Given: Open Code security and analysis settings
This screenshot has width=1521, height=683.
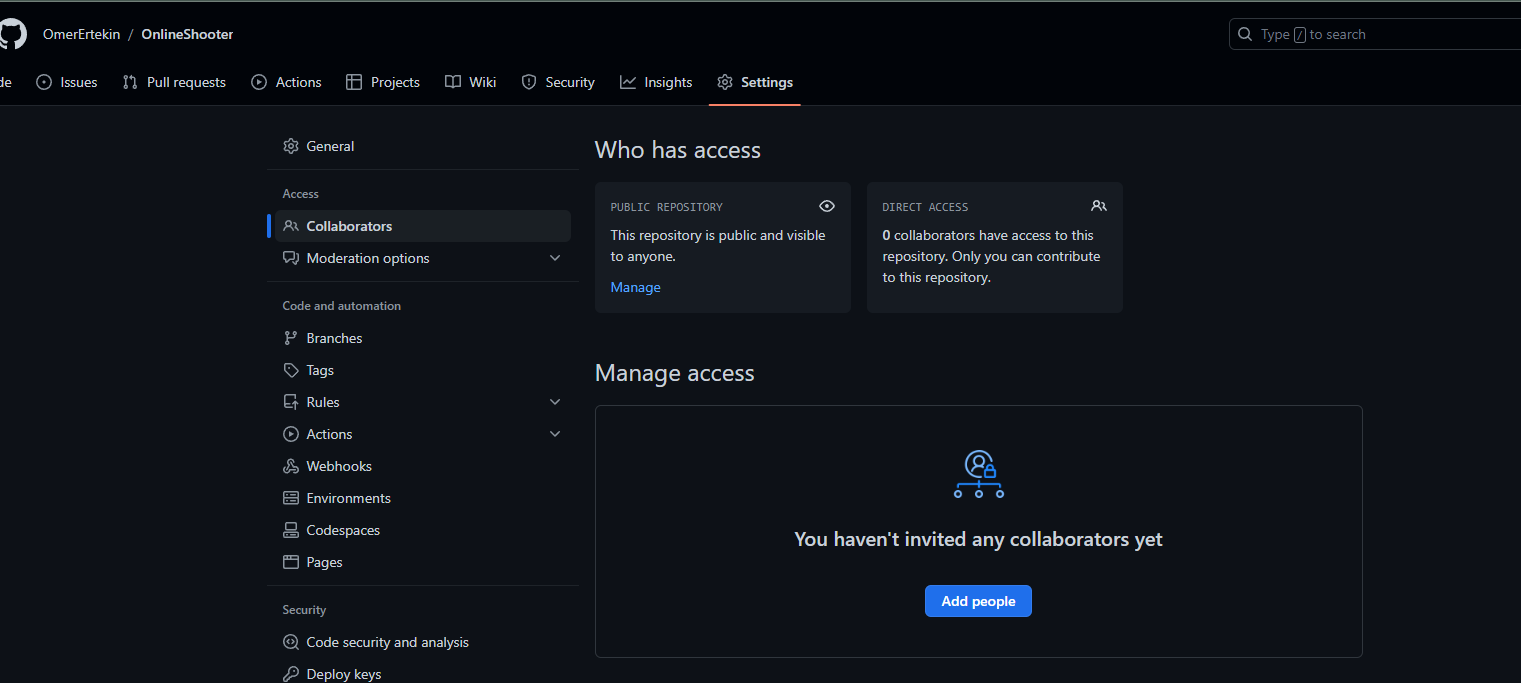Looking at the screenshot, I should coord(387,642).
